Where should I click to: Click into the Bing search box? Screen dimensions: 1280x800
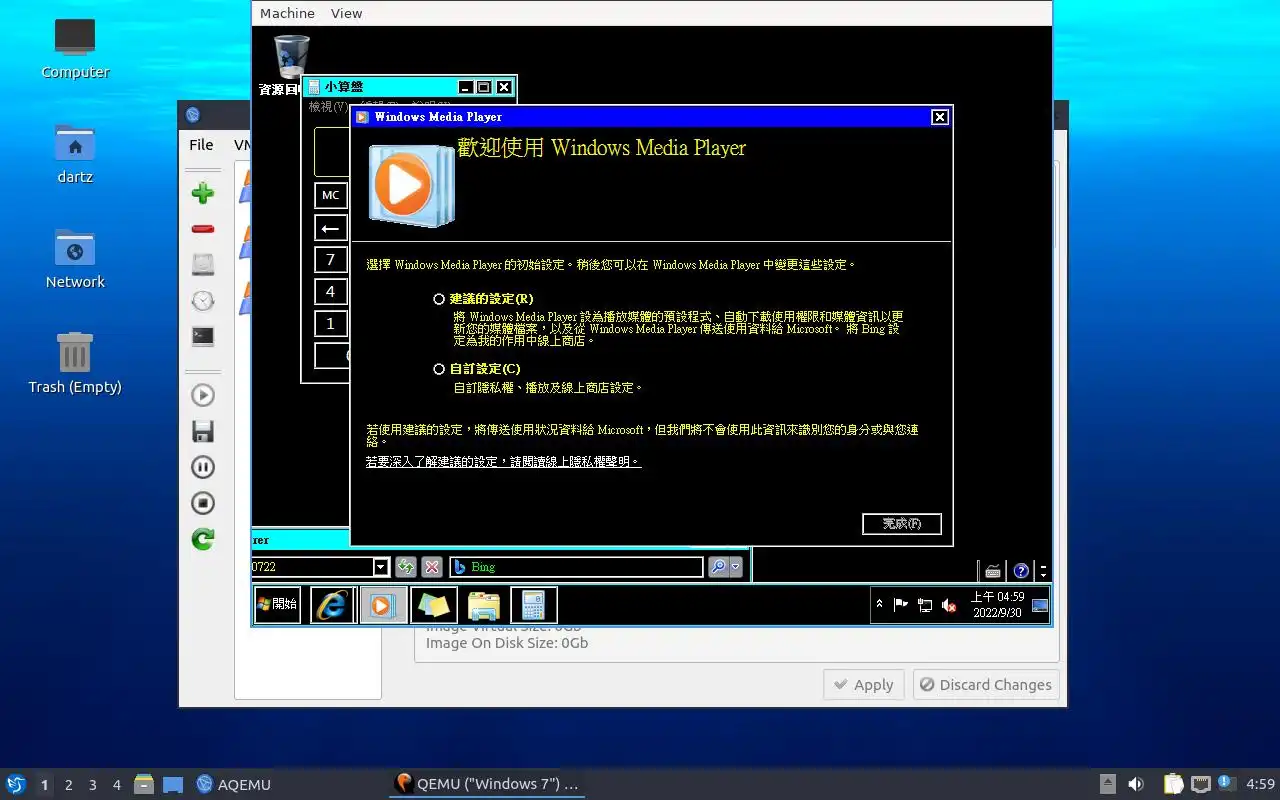point(577,567)
